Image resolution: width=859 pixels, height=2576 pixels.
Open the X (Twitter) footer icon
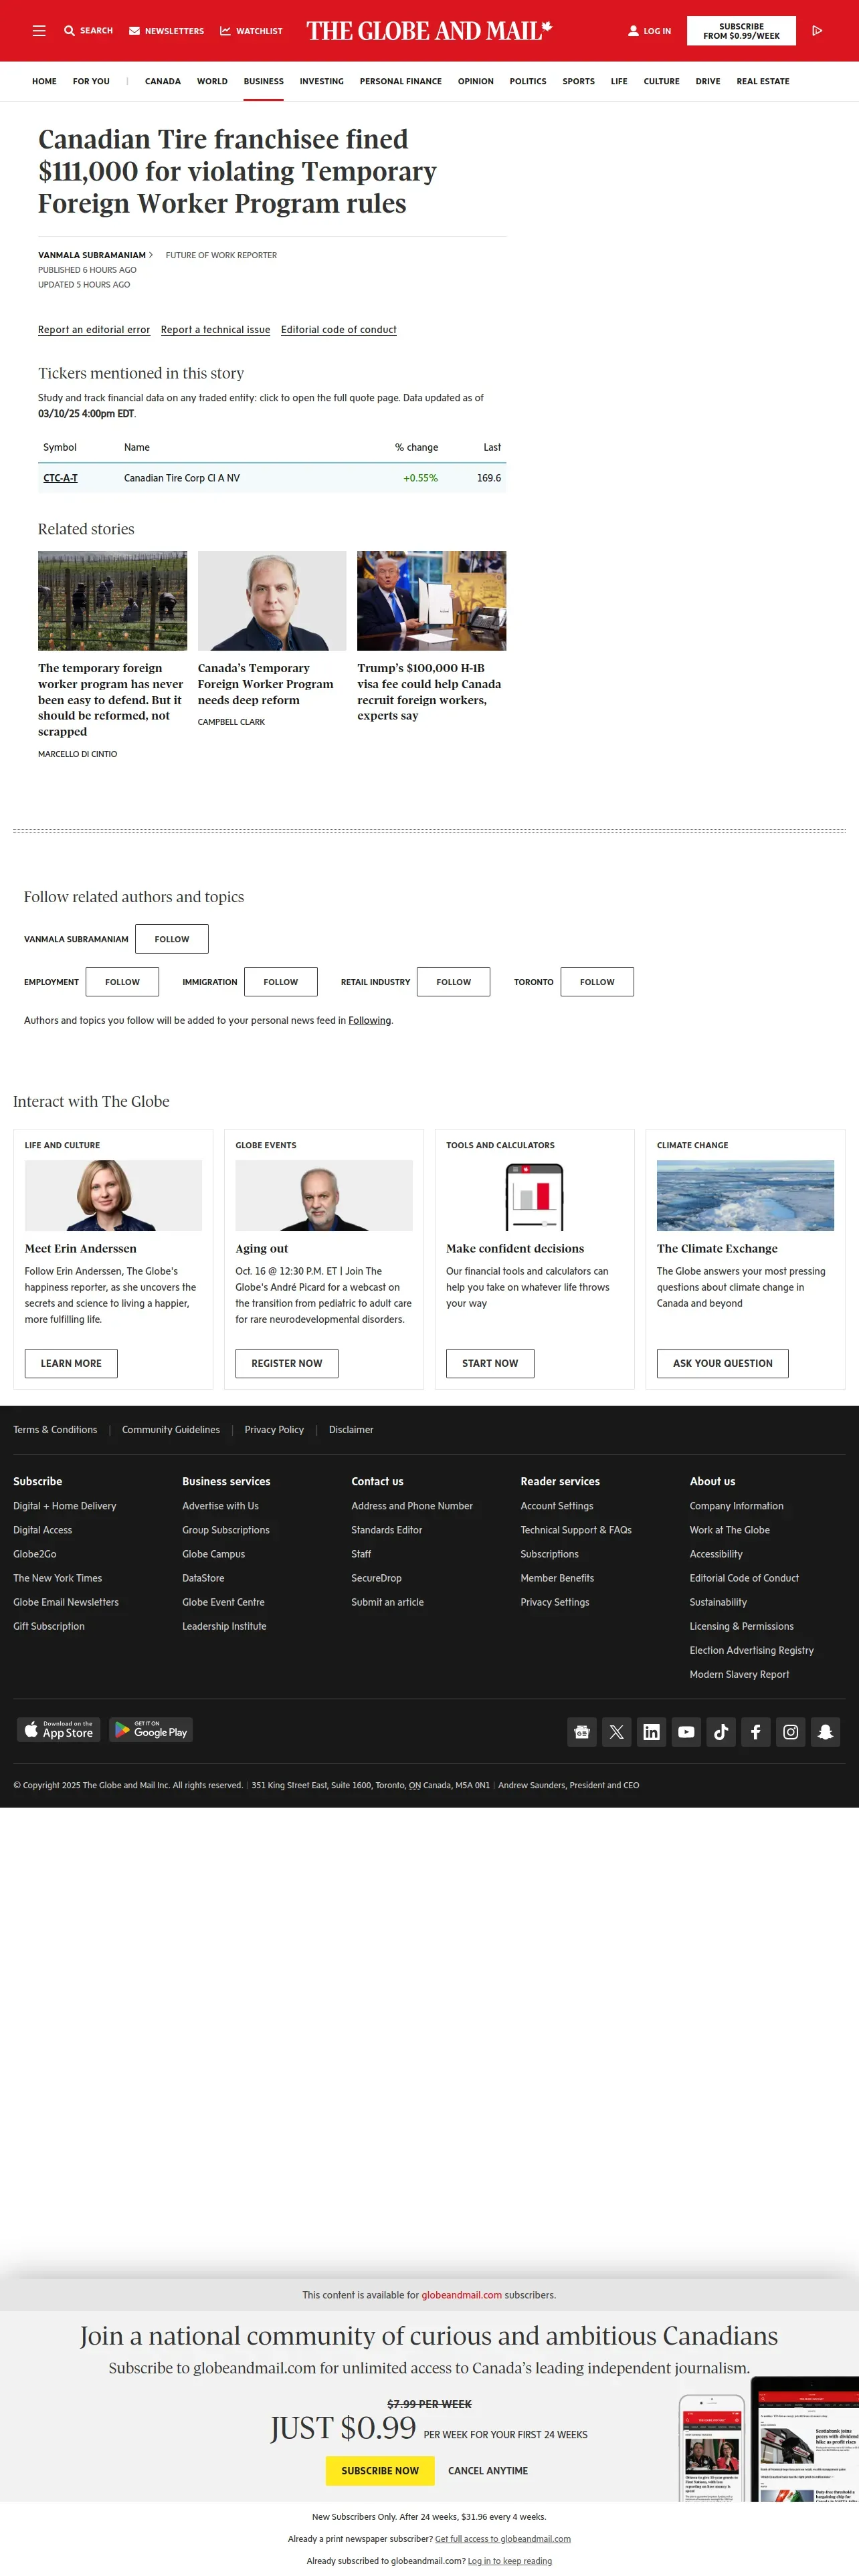point(617,1732)
